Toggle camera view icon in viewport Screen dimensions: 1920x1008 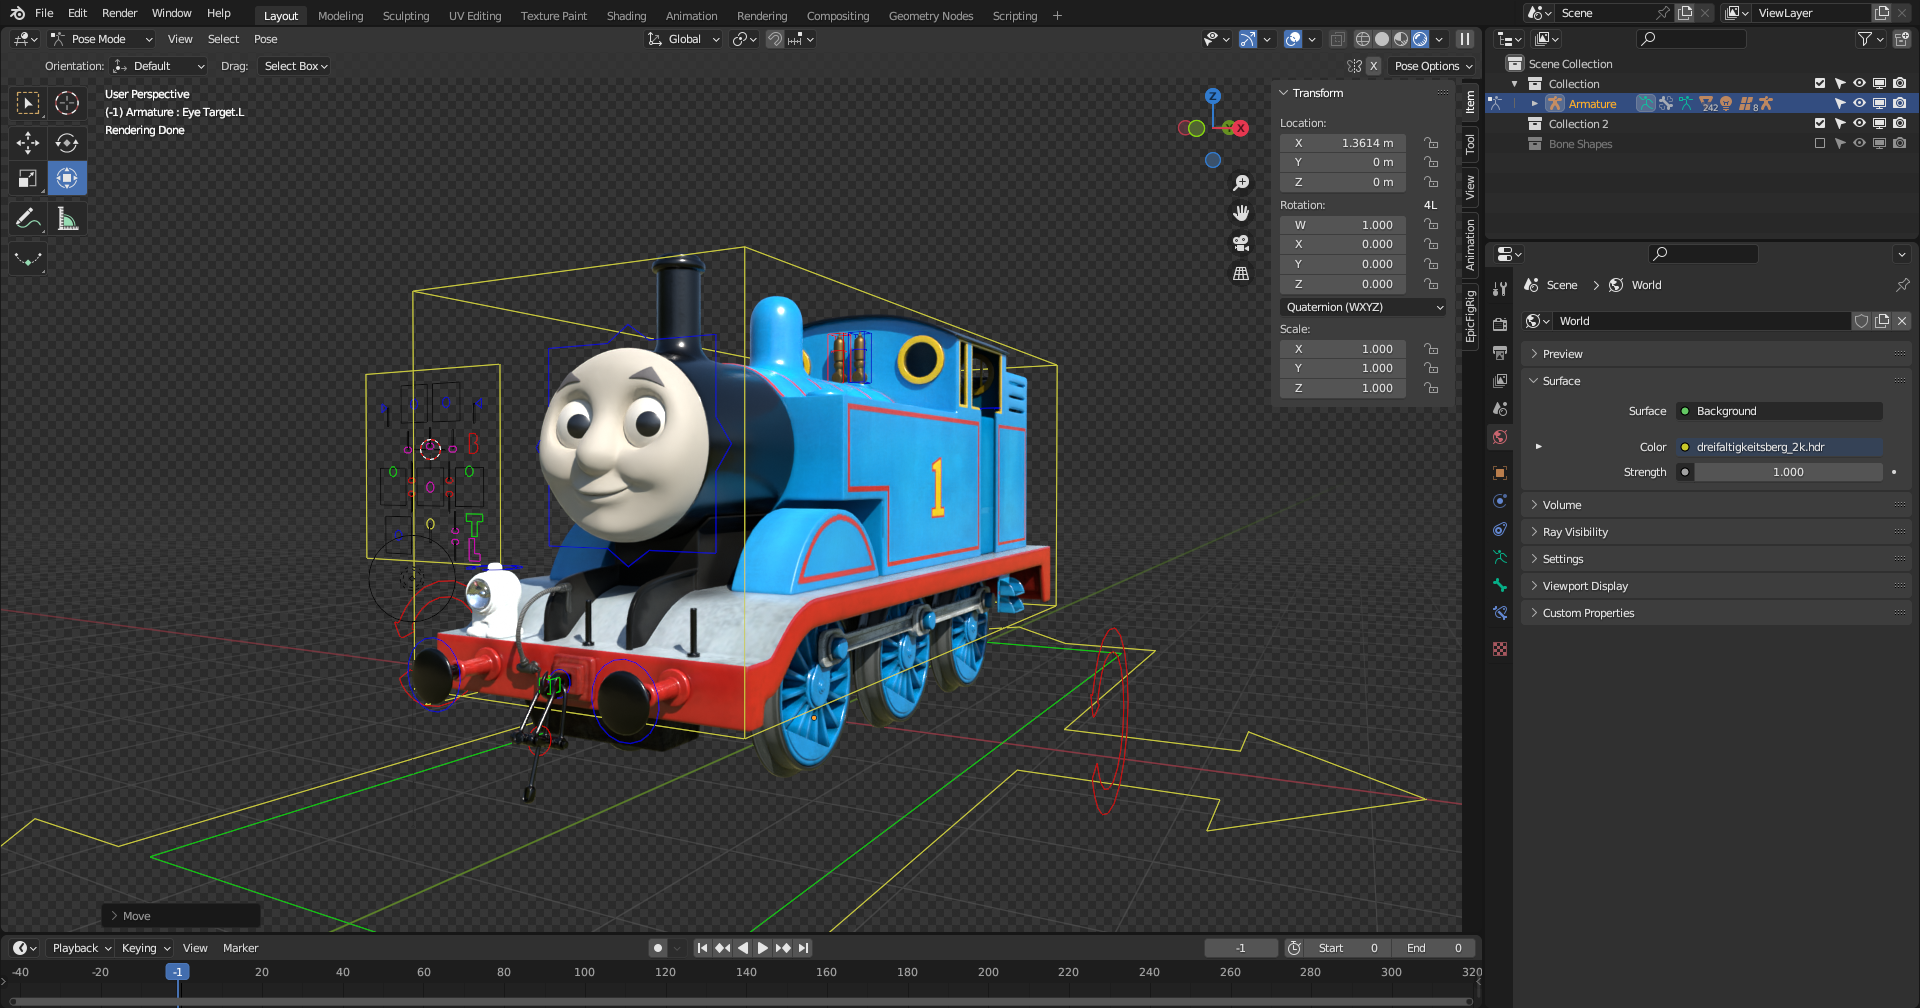click(x=1241, y=243)
